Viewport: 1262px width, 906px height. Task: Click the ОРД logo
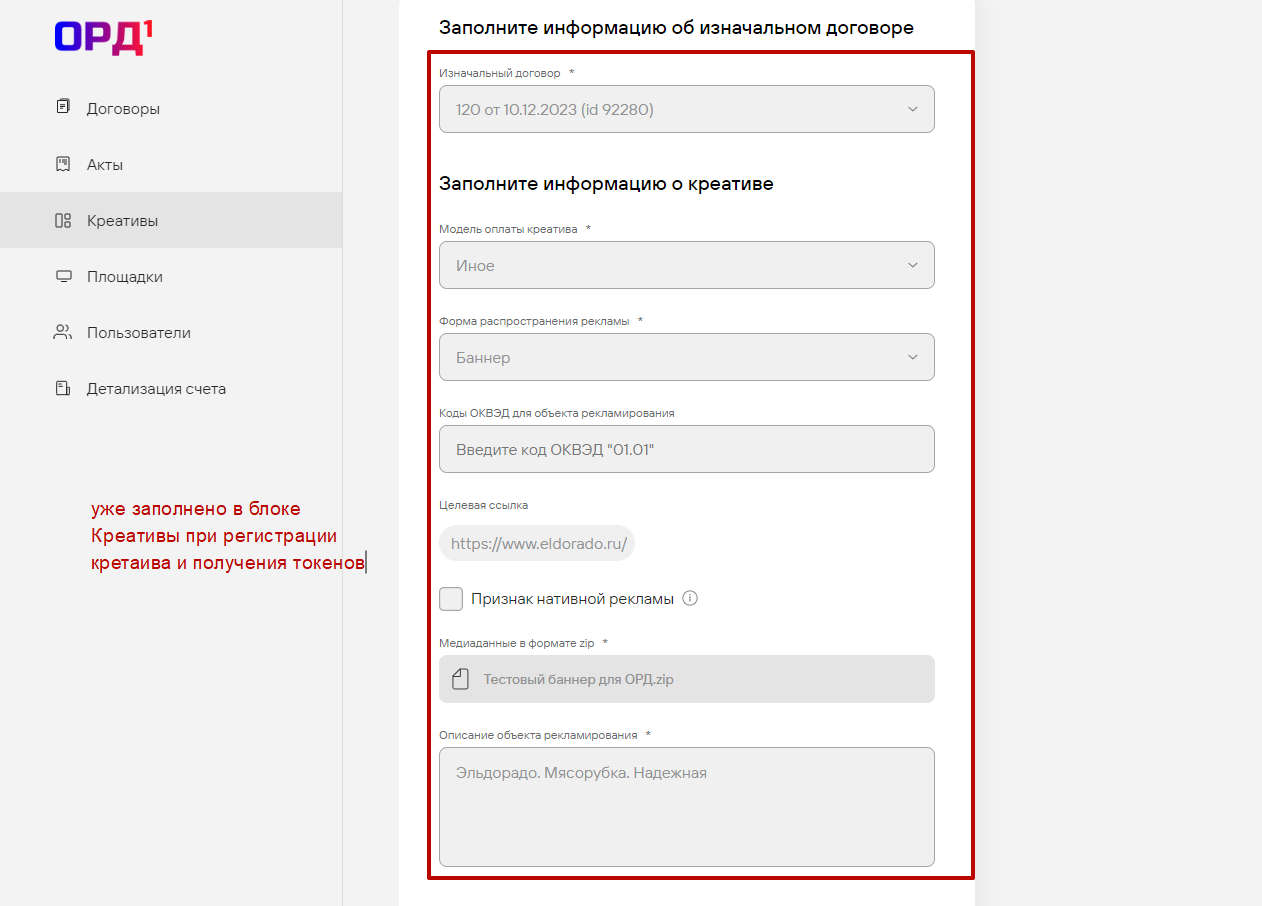point(104,36)
